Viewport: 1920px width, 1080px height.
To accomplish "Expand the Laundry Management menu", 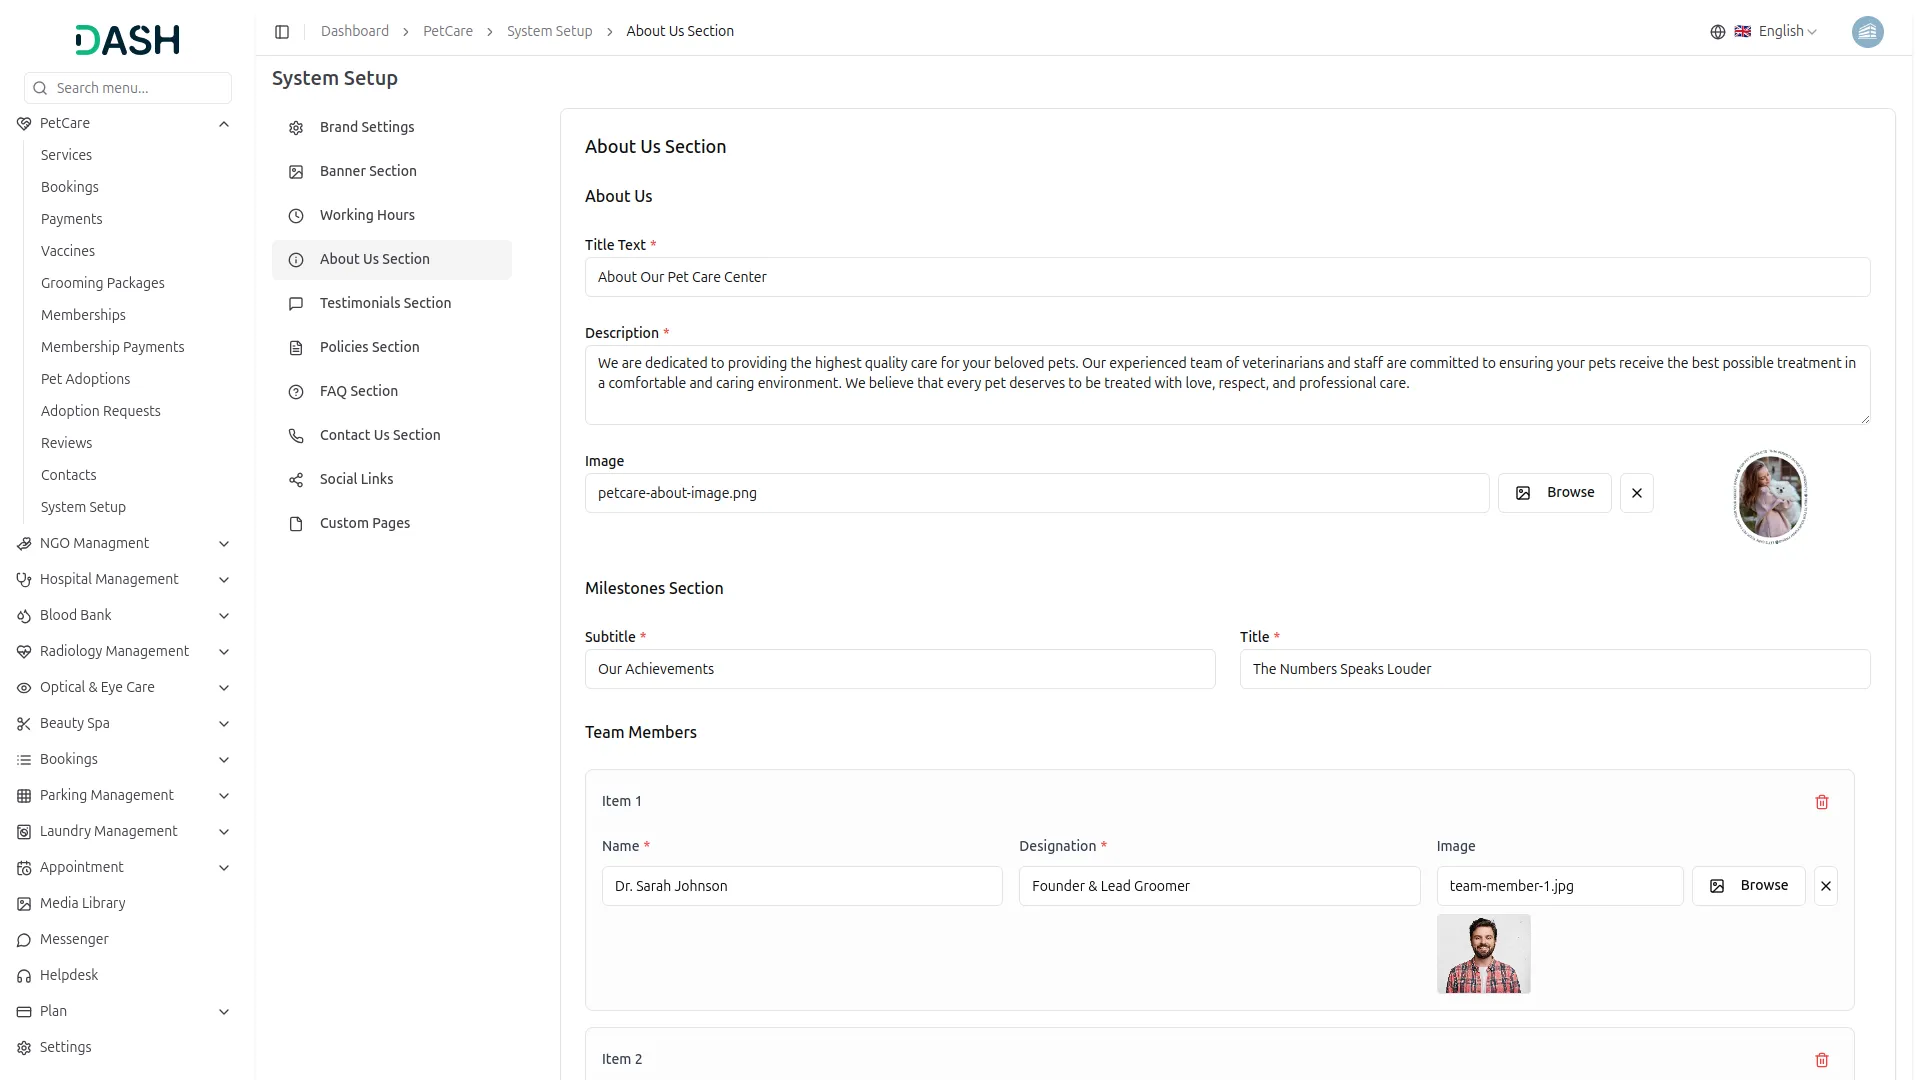I will pyautogui.click(x=224, y=832).
